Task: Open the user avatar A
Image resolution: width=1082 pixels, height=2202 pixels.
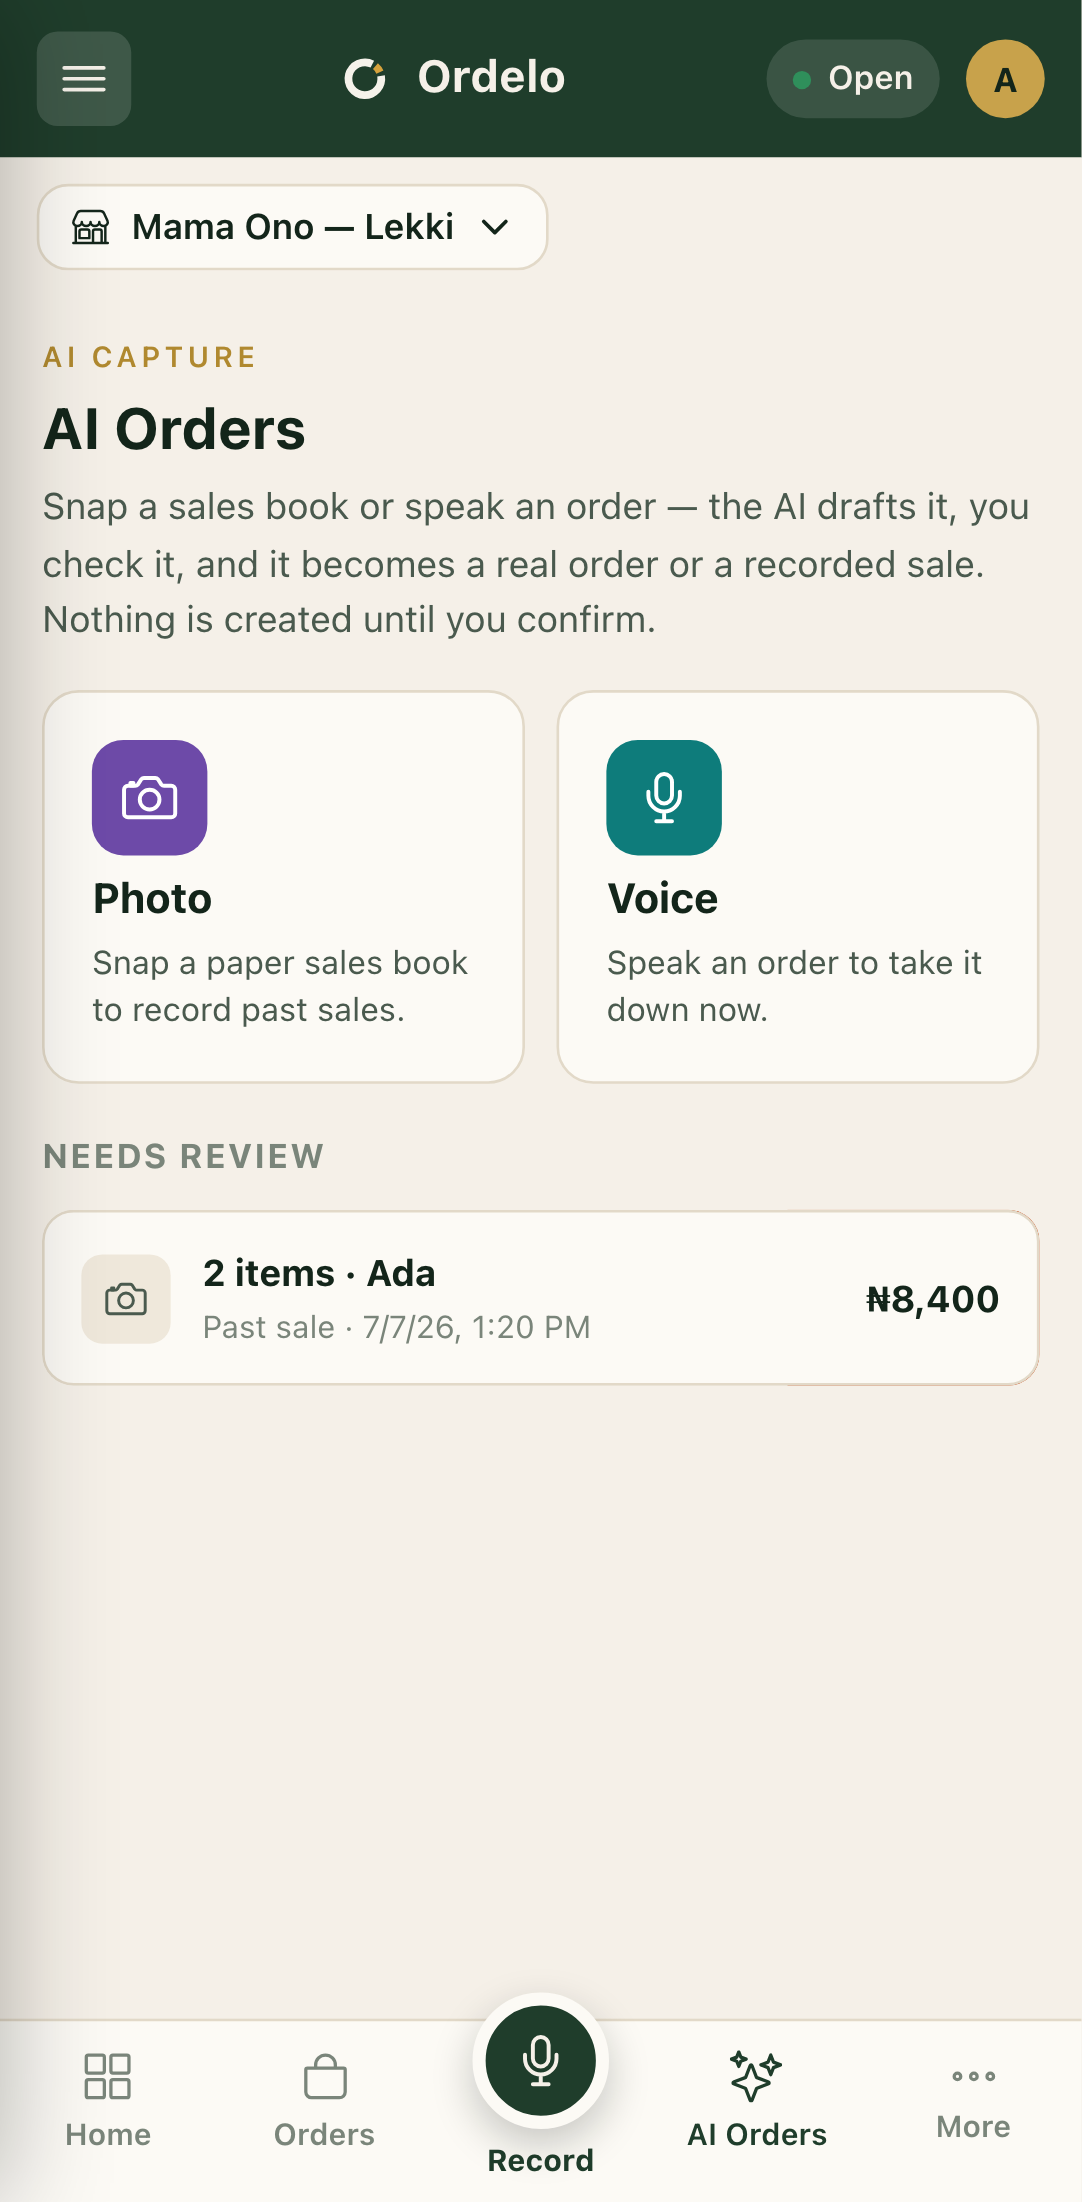Action: coord(1005,79)
